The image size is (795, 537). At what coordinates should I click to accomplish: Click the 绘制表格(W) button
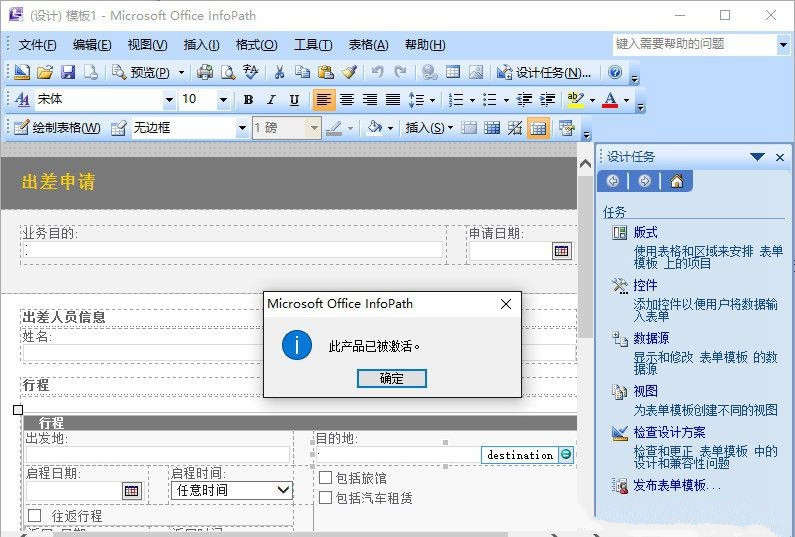click(57, 128)
